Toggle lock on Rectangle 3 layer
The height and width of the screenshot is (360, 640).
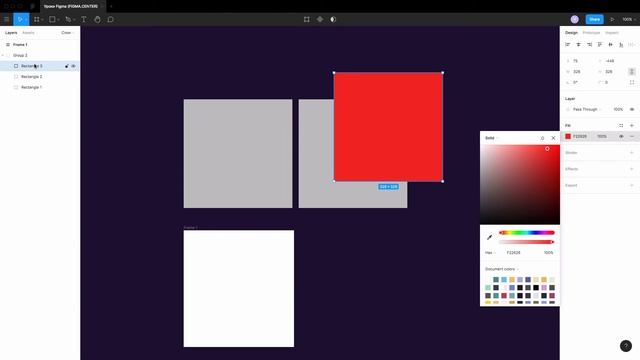(x=67, y=66)
